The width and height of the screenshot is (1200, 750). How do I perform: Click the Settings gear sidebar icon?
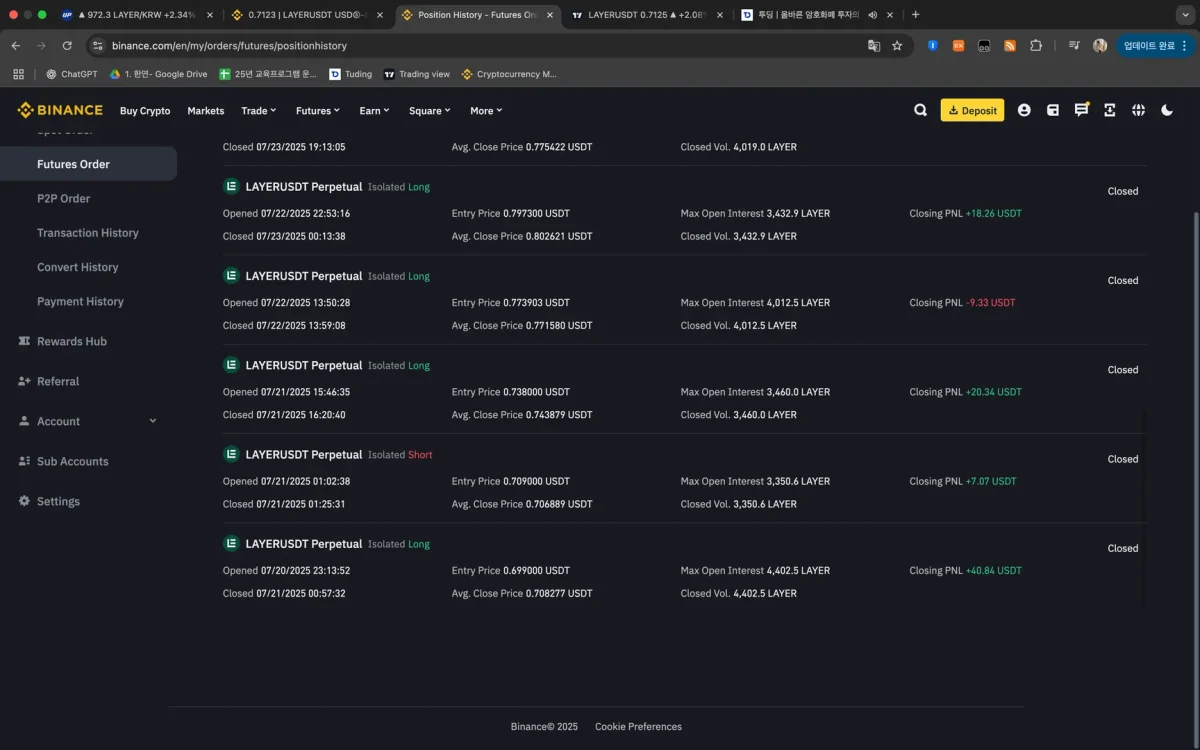point(24,501)
